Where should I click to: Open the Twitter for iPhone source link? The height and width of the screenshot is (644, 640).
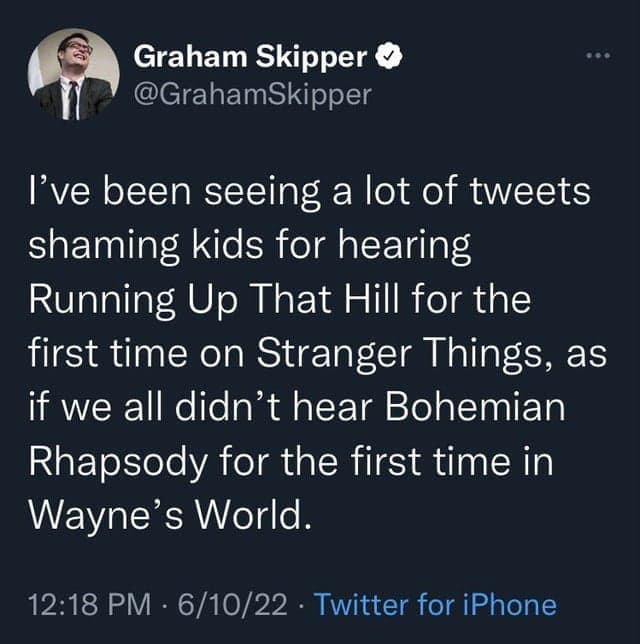(x=436, y=605)
